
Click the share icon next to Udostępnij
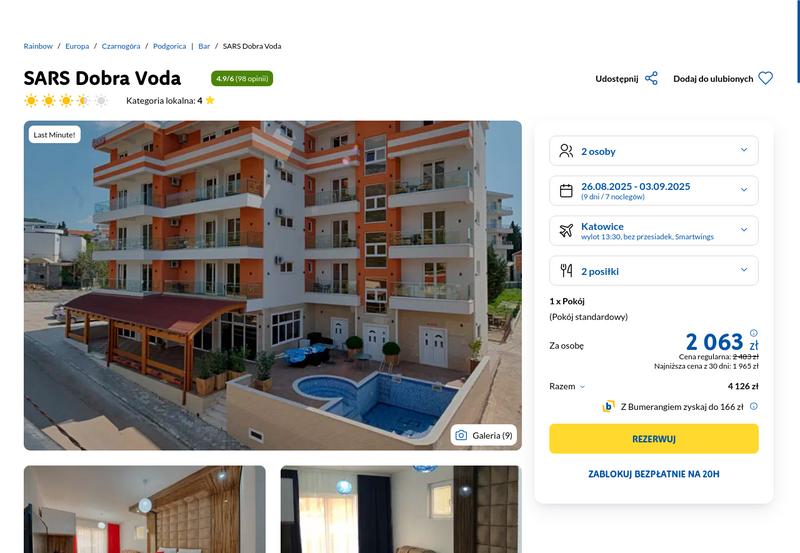click(651, 79)
